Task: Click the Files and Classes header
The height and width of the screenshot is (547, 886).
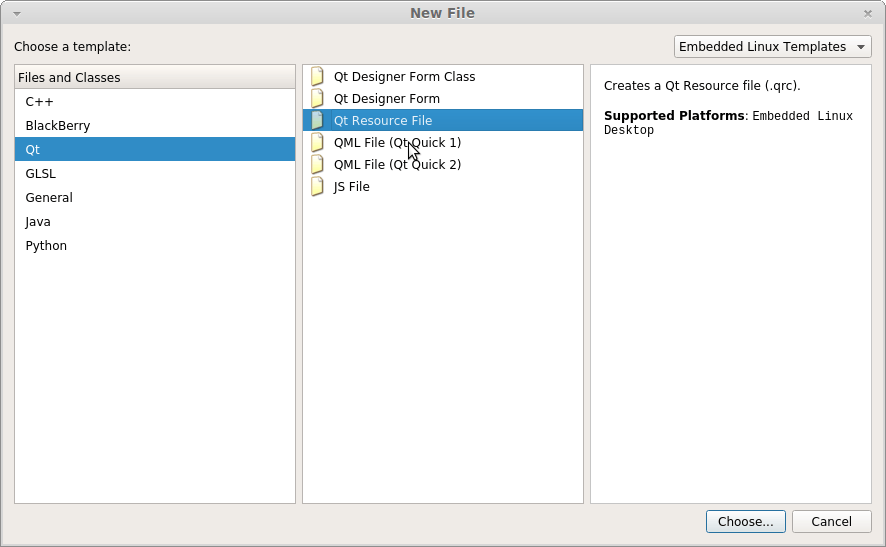Action: (155, 77)
